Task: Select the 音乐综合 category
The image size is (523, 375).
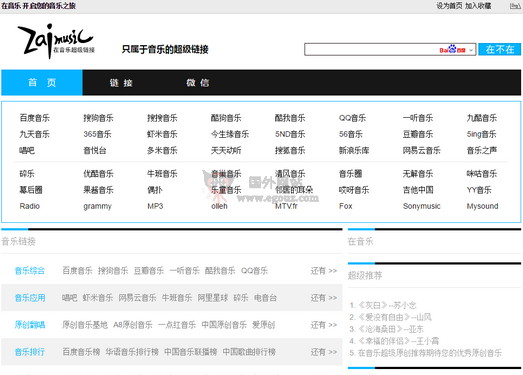Action: coord(30,271)
